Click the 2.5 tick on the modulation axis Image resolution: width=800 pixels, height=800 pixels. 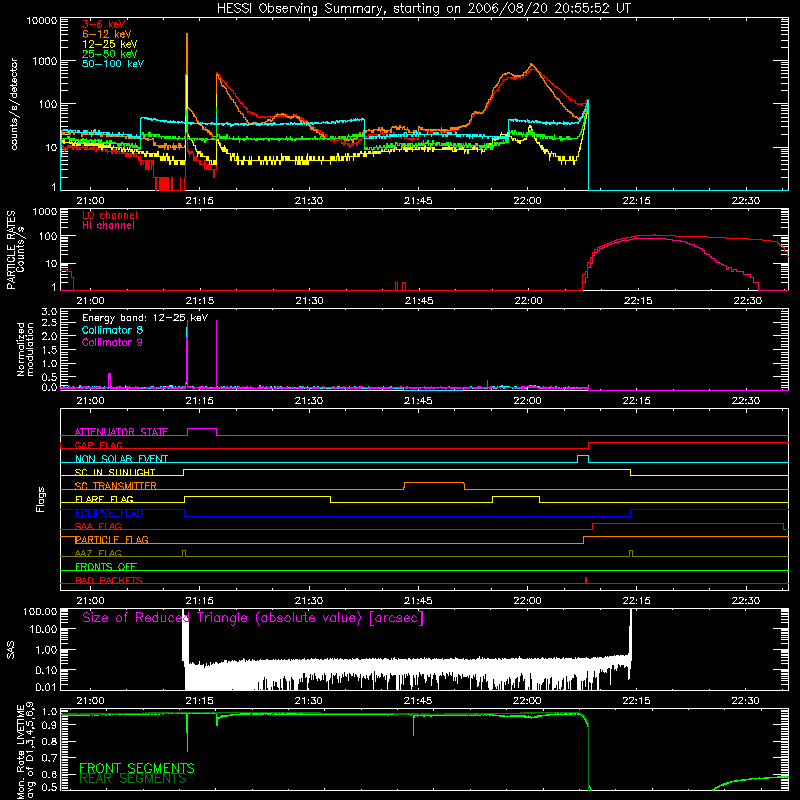[x=49, y=323]
